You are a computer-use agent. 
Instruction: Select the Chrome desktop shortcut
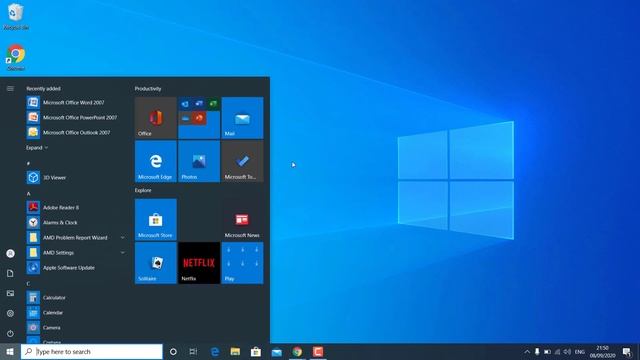[16, 57]
